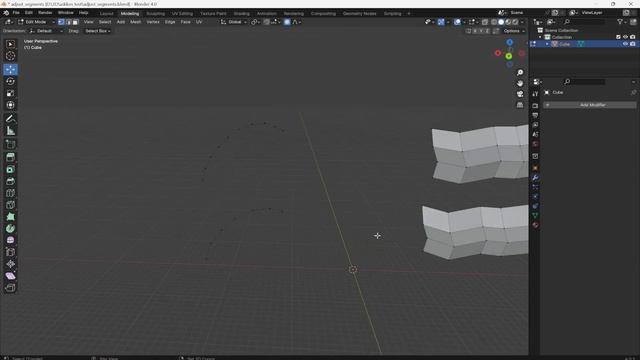Open the Output properties tab
This screenshot has height=360, width=640.
(x=535, y=116)
